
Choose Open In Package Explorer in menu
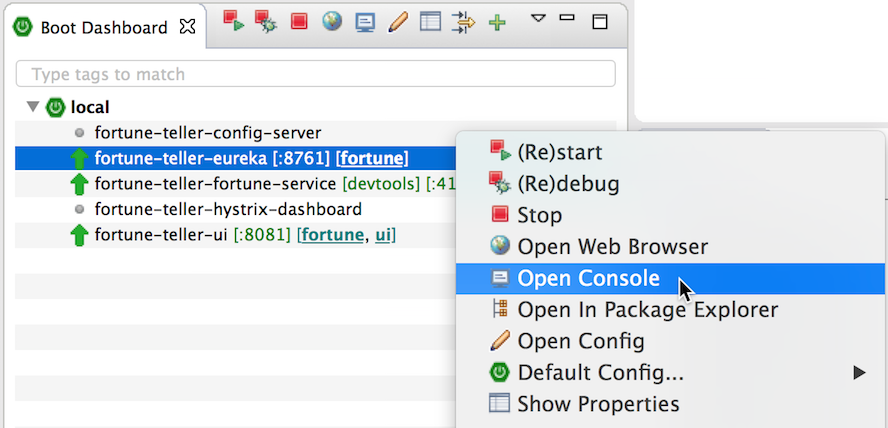click(671, 310)
